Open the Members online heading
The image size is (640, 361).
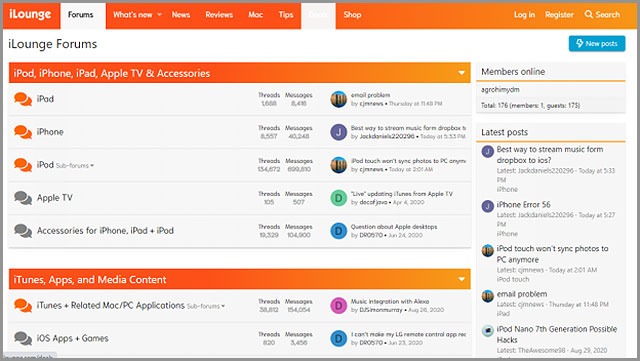[513, 71]
